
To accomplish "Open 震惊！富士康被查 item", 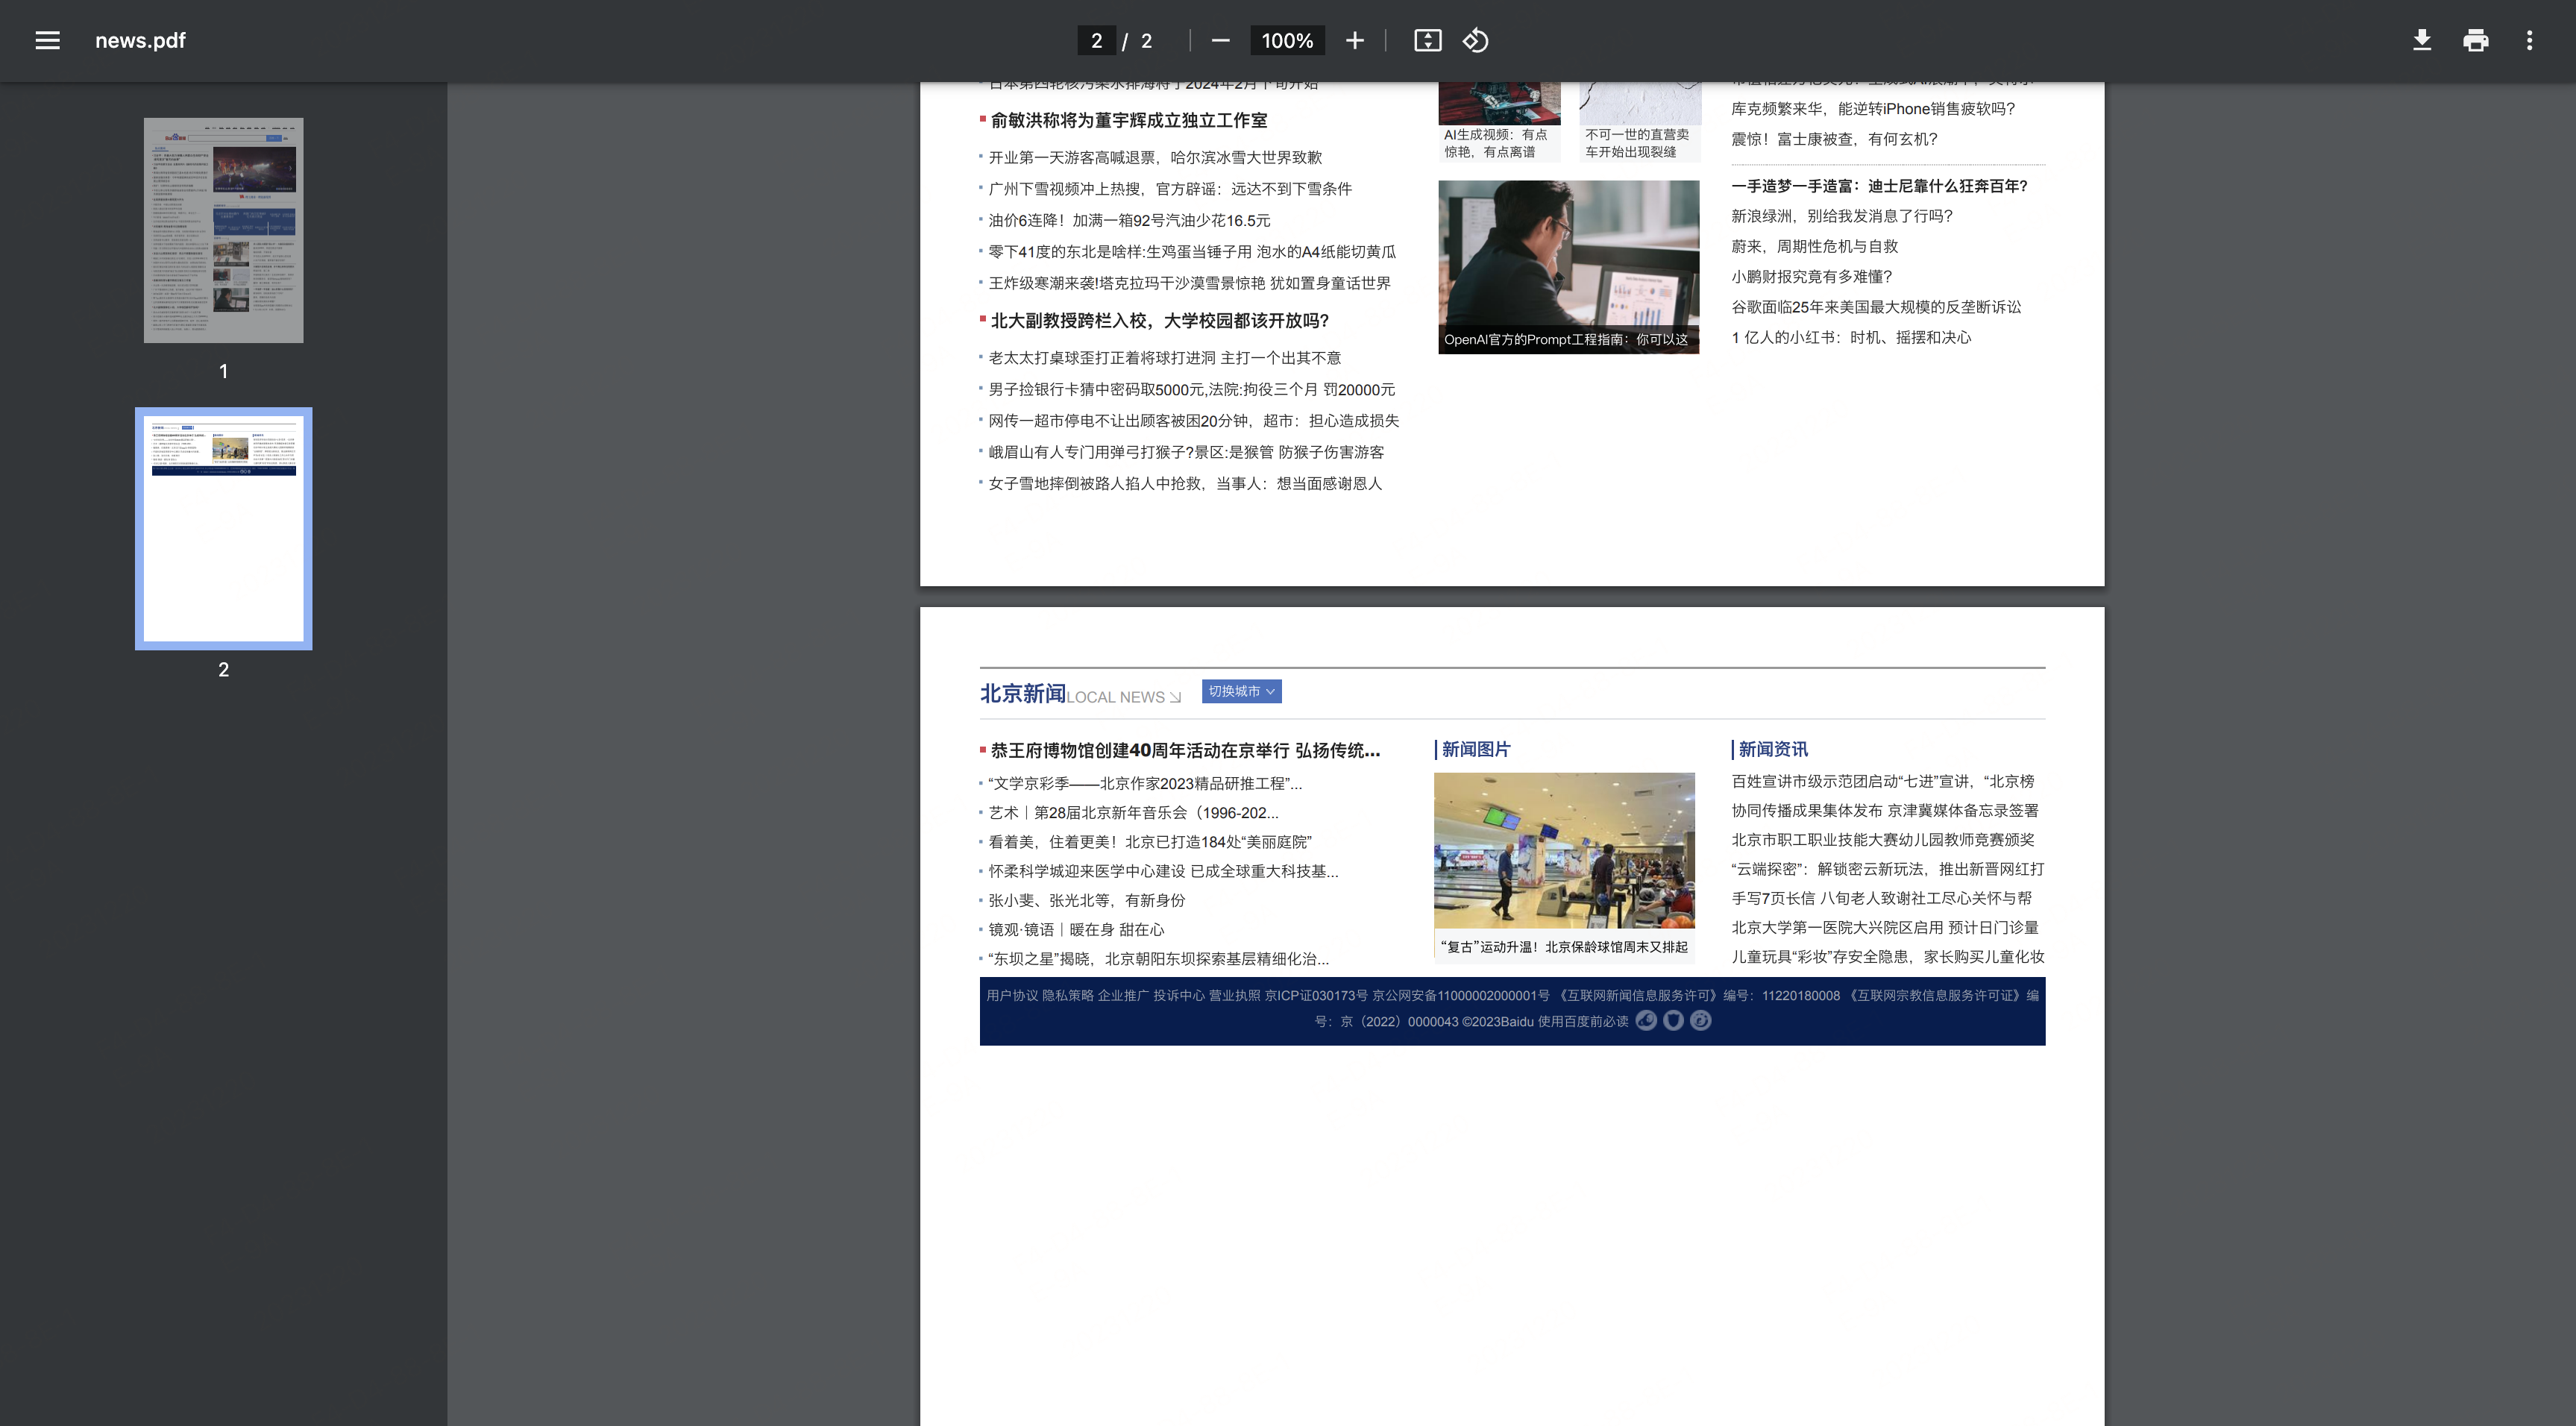I will [1834, 139].
